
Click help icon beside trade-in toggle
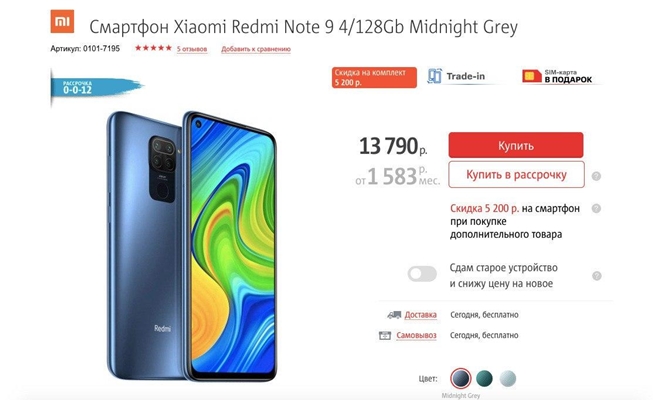pyautogui.click(x=597, y=276)
